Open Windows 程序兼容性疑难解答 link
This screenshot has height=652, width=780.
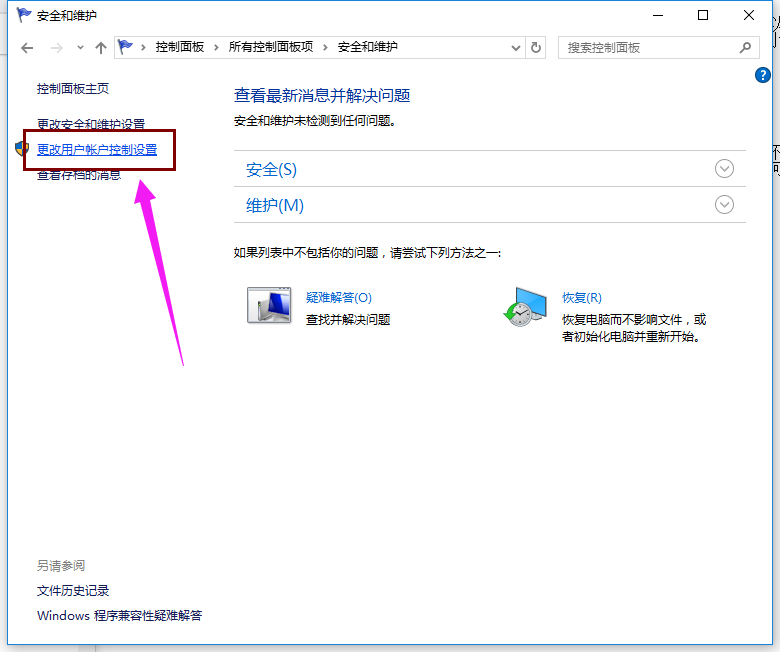pyautogui.click(x=119, y=616)
